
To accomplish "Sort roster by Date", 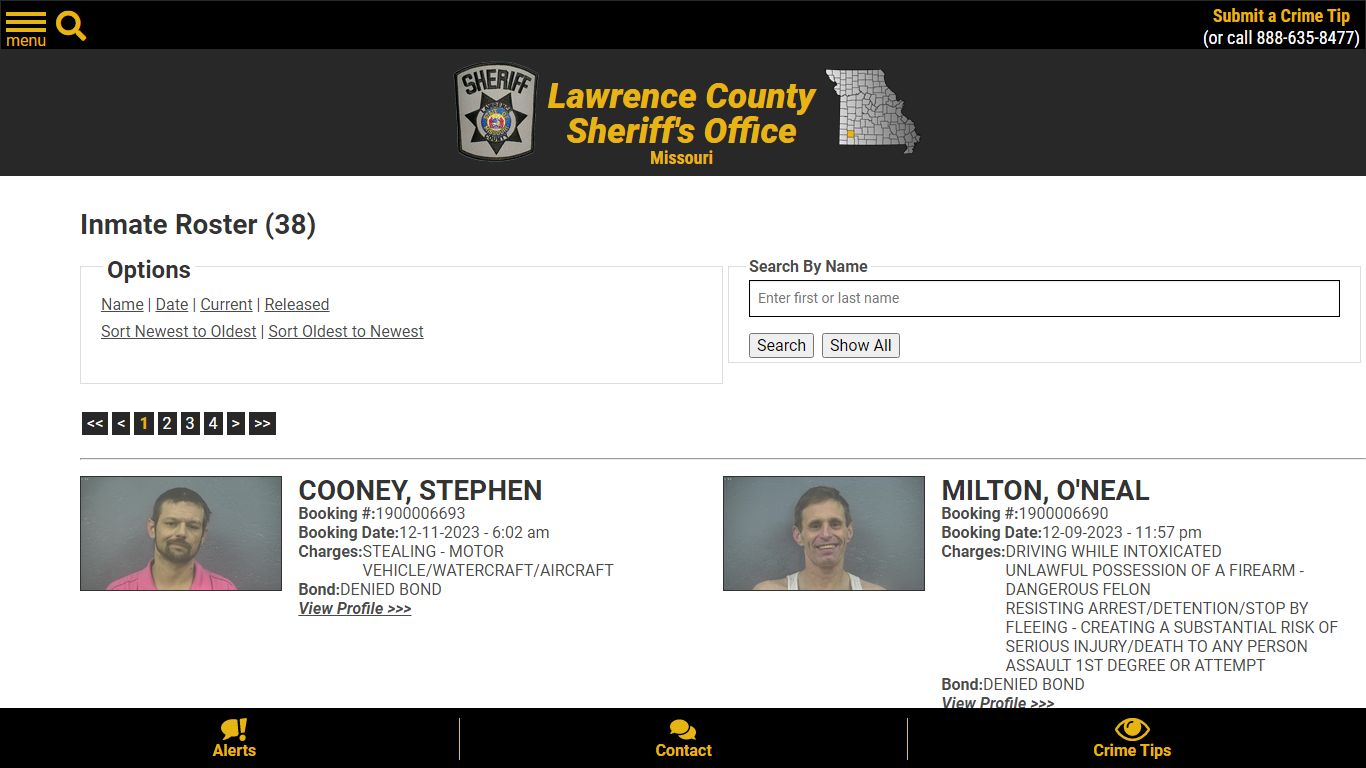I will [x=172, y=304].
